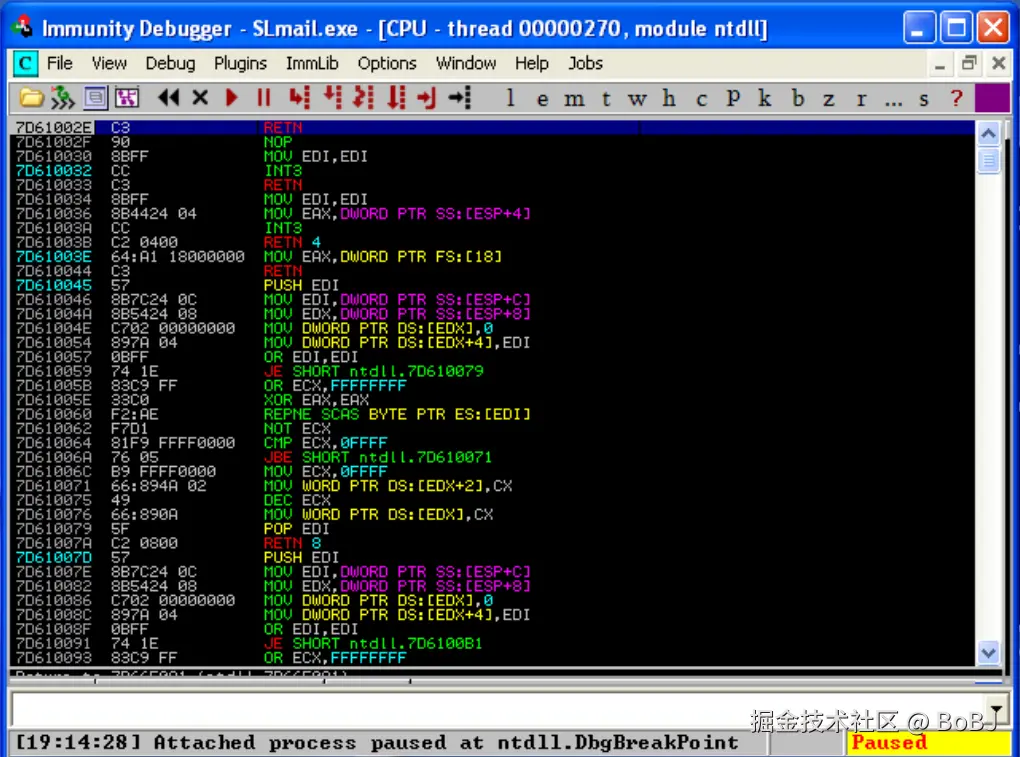Screen dimensions: 1020x757
Task: Click the Step over icon
Action: pyautogui.click(x=332, y=98)
